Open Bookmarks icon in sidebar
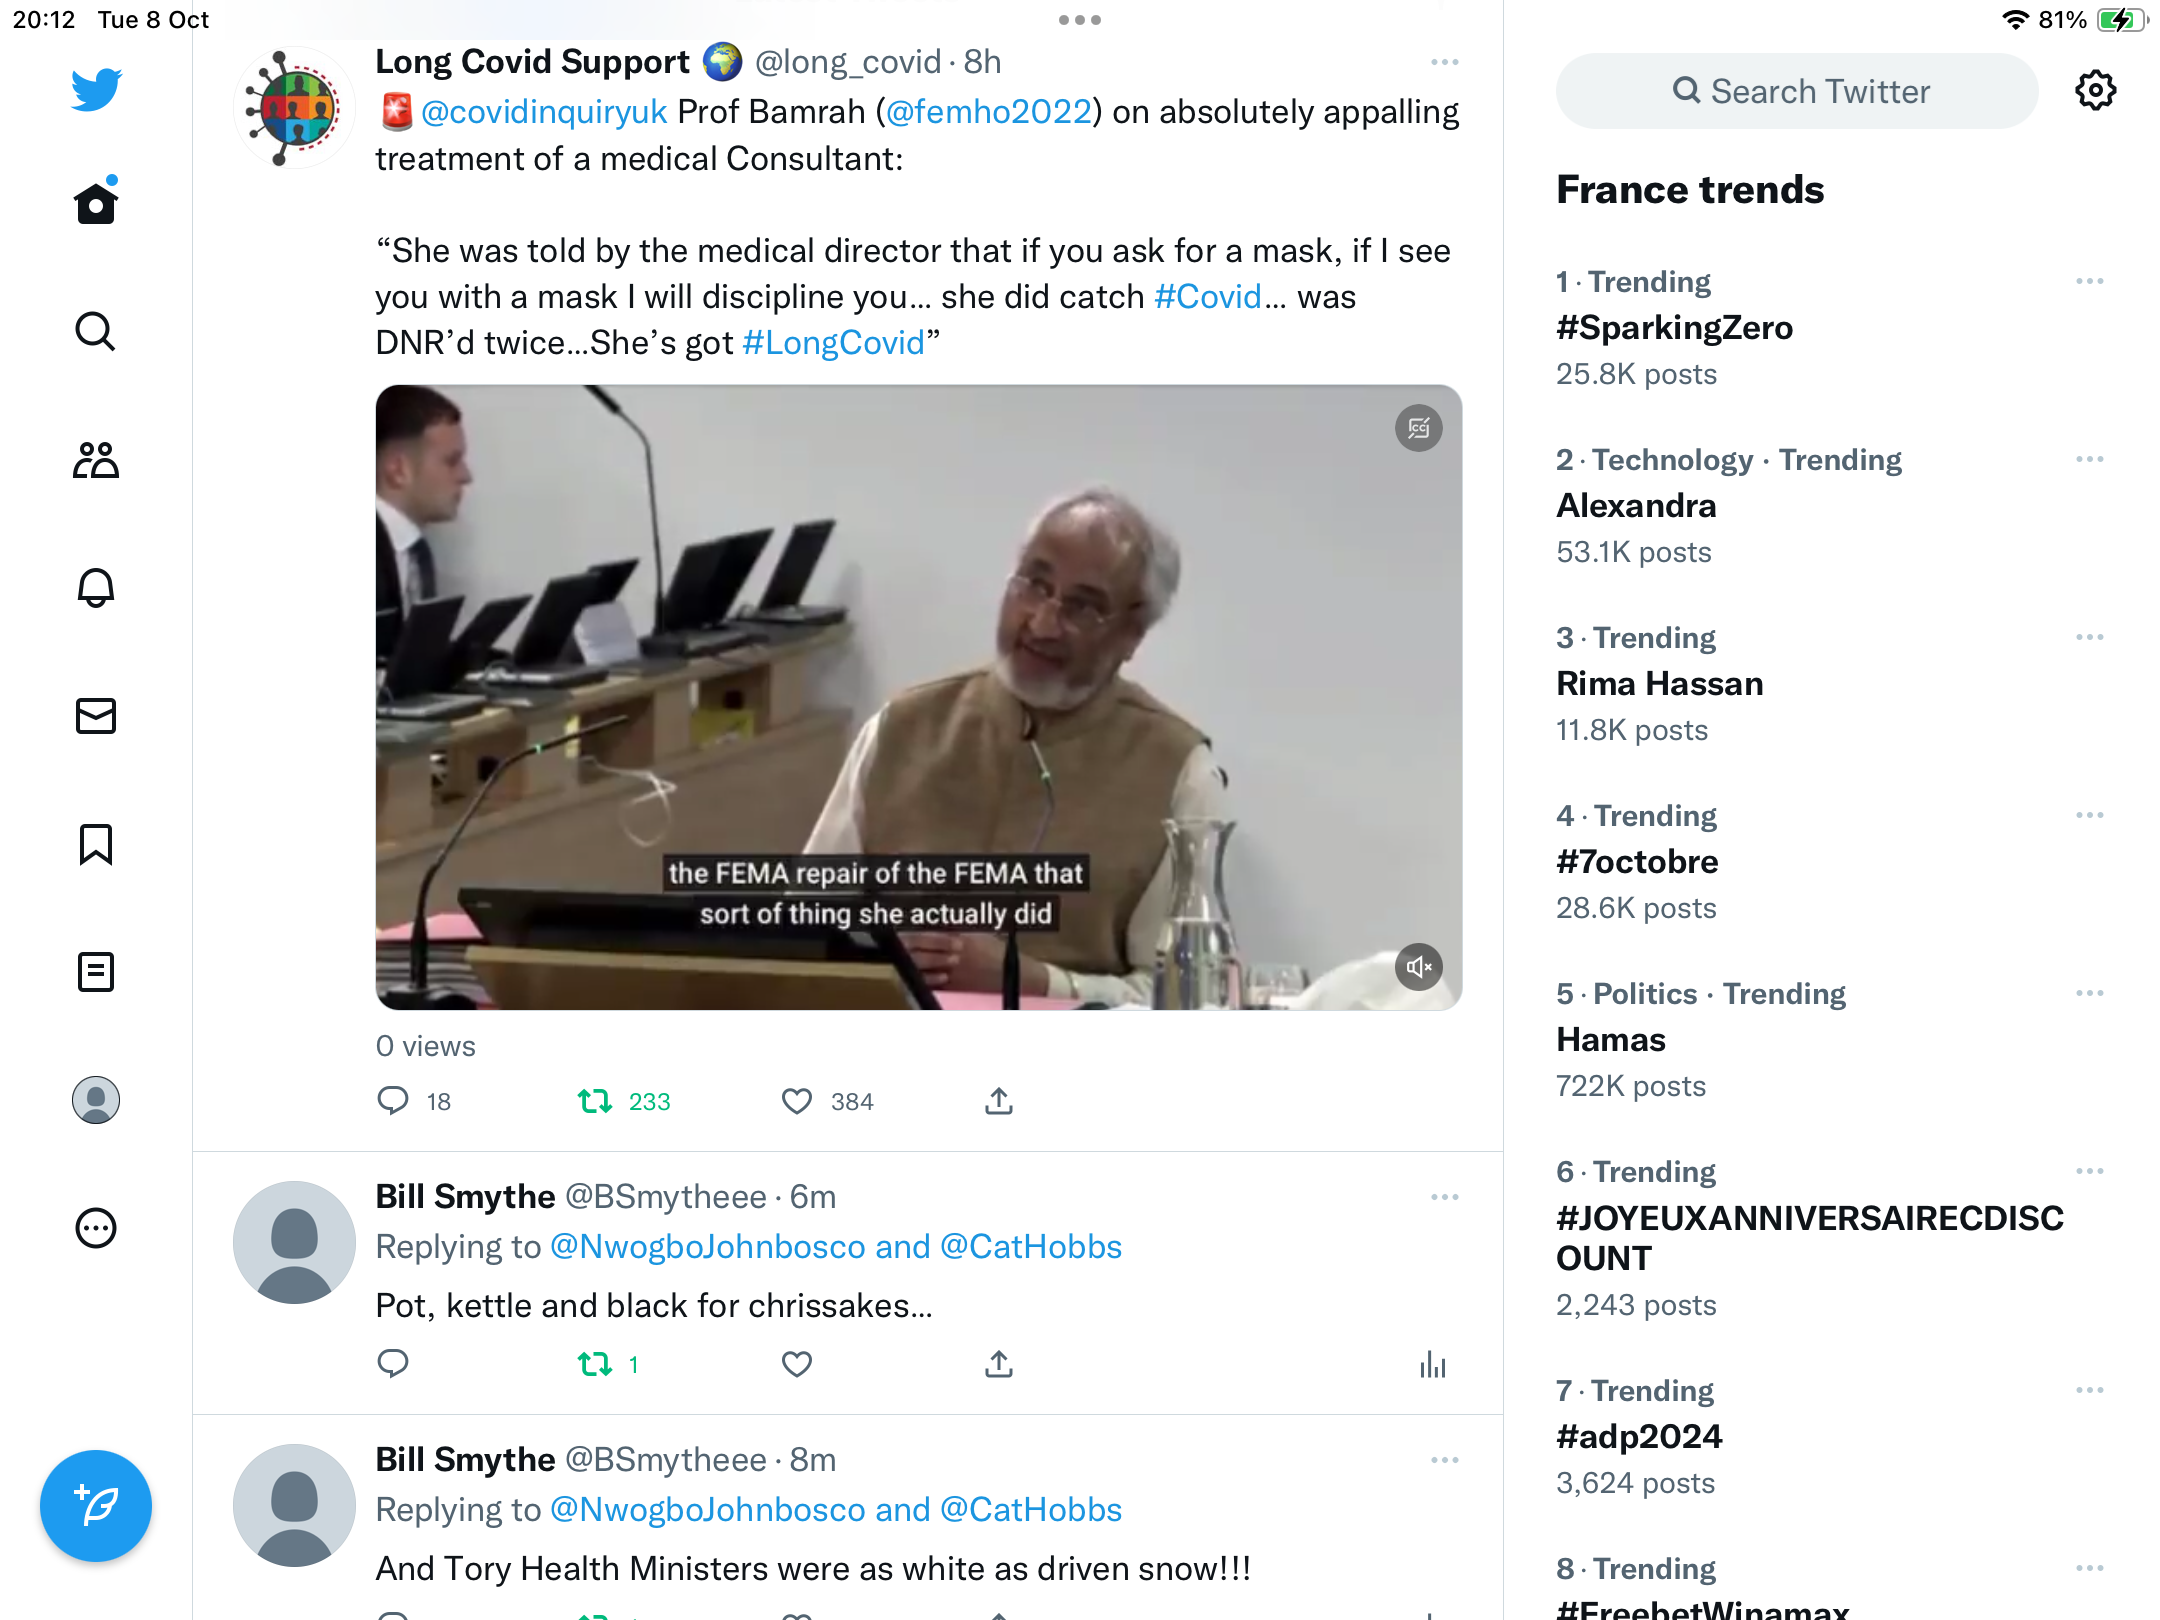The height and width of the screenshot is (1620, 2160). [96, 844]
